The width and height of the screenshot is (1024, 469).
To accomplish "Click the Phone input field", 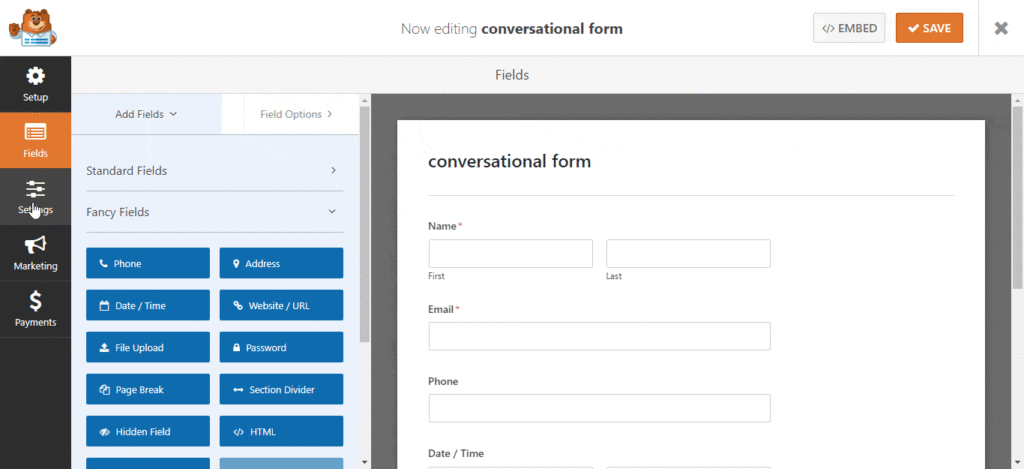I will (x=600, y=408).
